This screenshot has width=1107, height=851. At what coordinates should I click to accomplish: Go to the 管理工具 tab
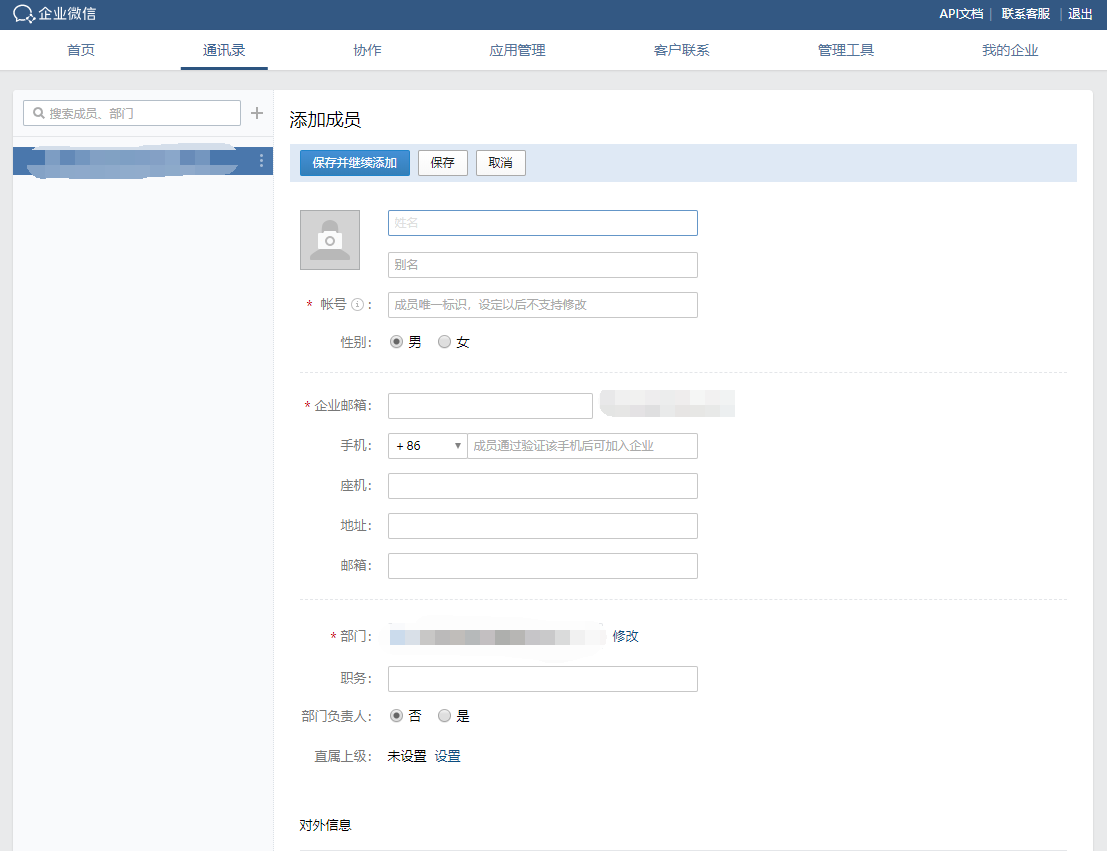[845, 50]
